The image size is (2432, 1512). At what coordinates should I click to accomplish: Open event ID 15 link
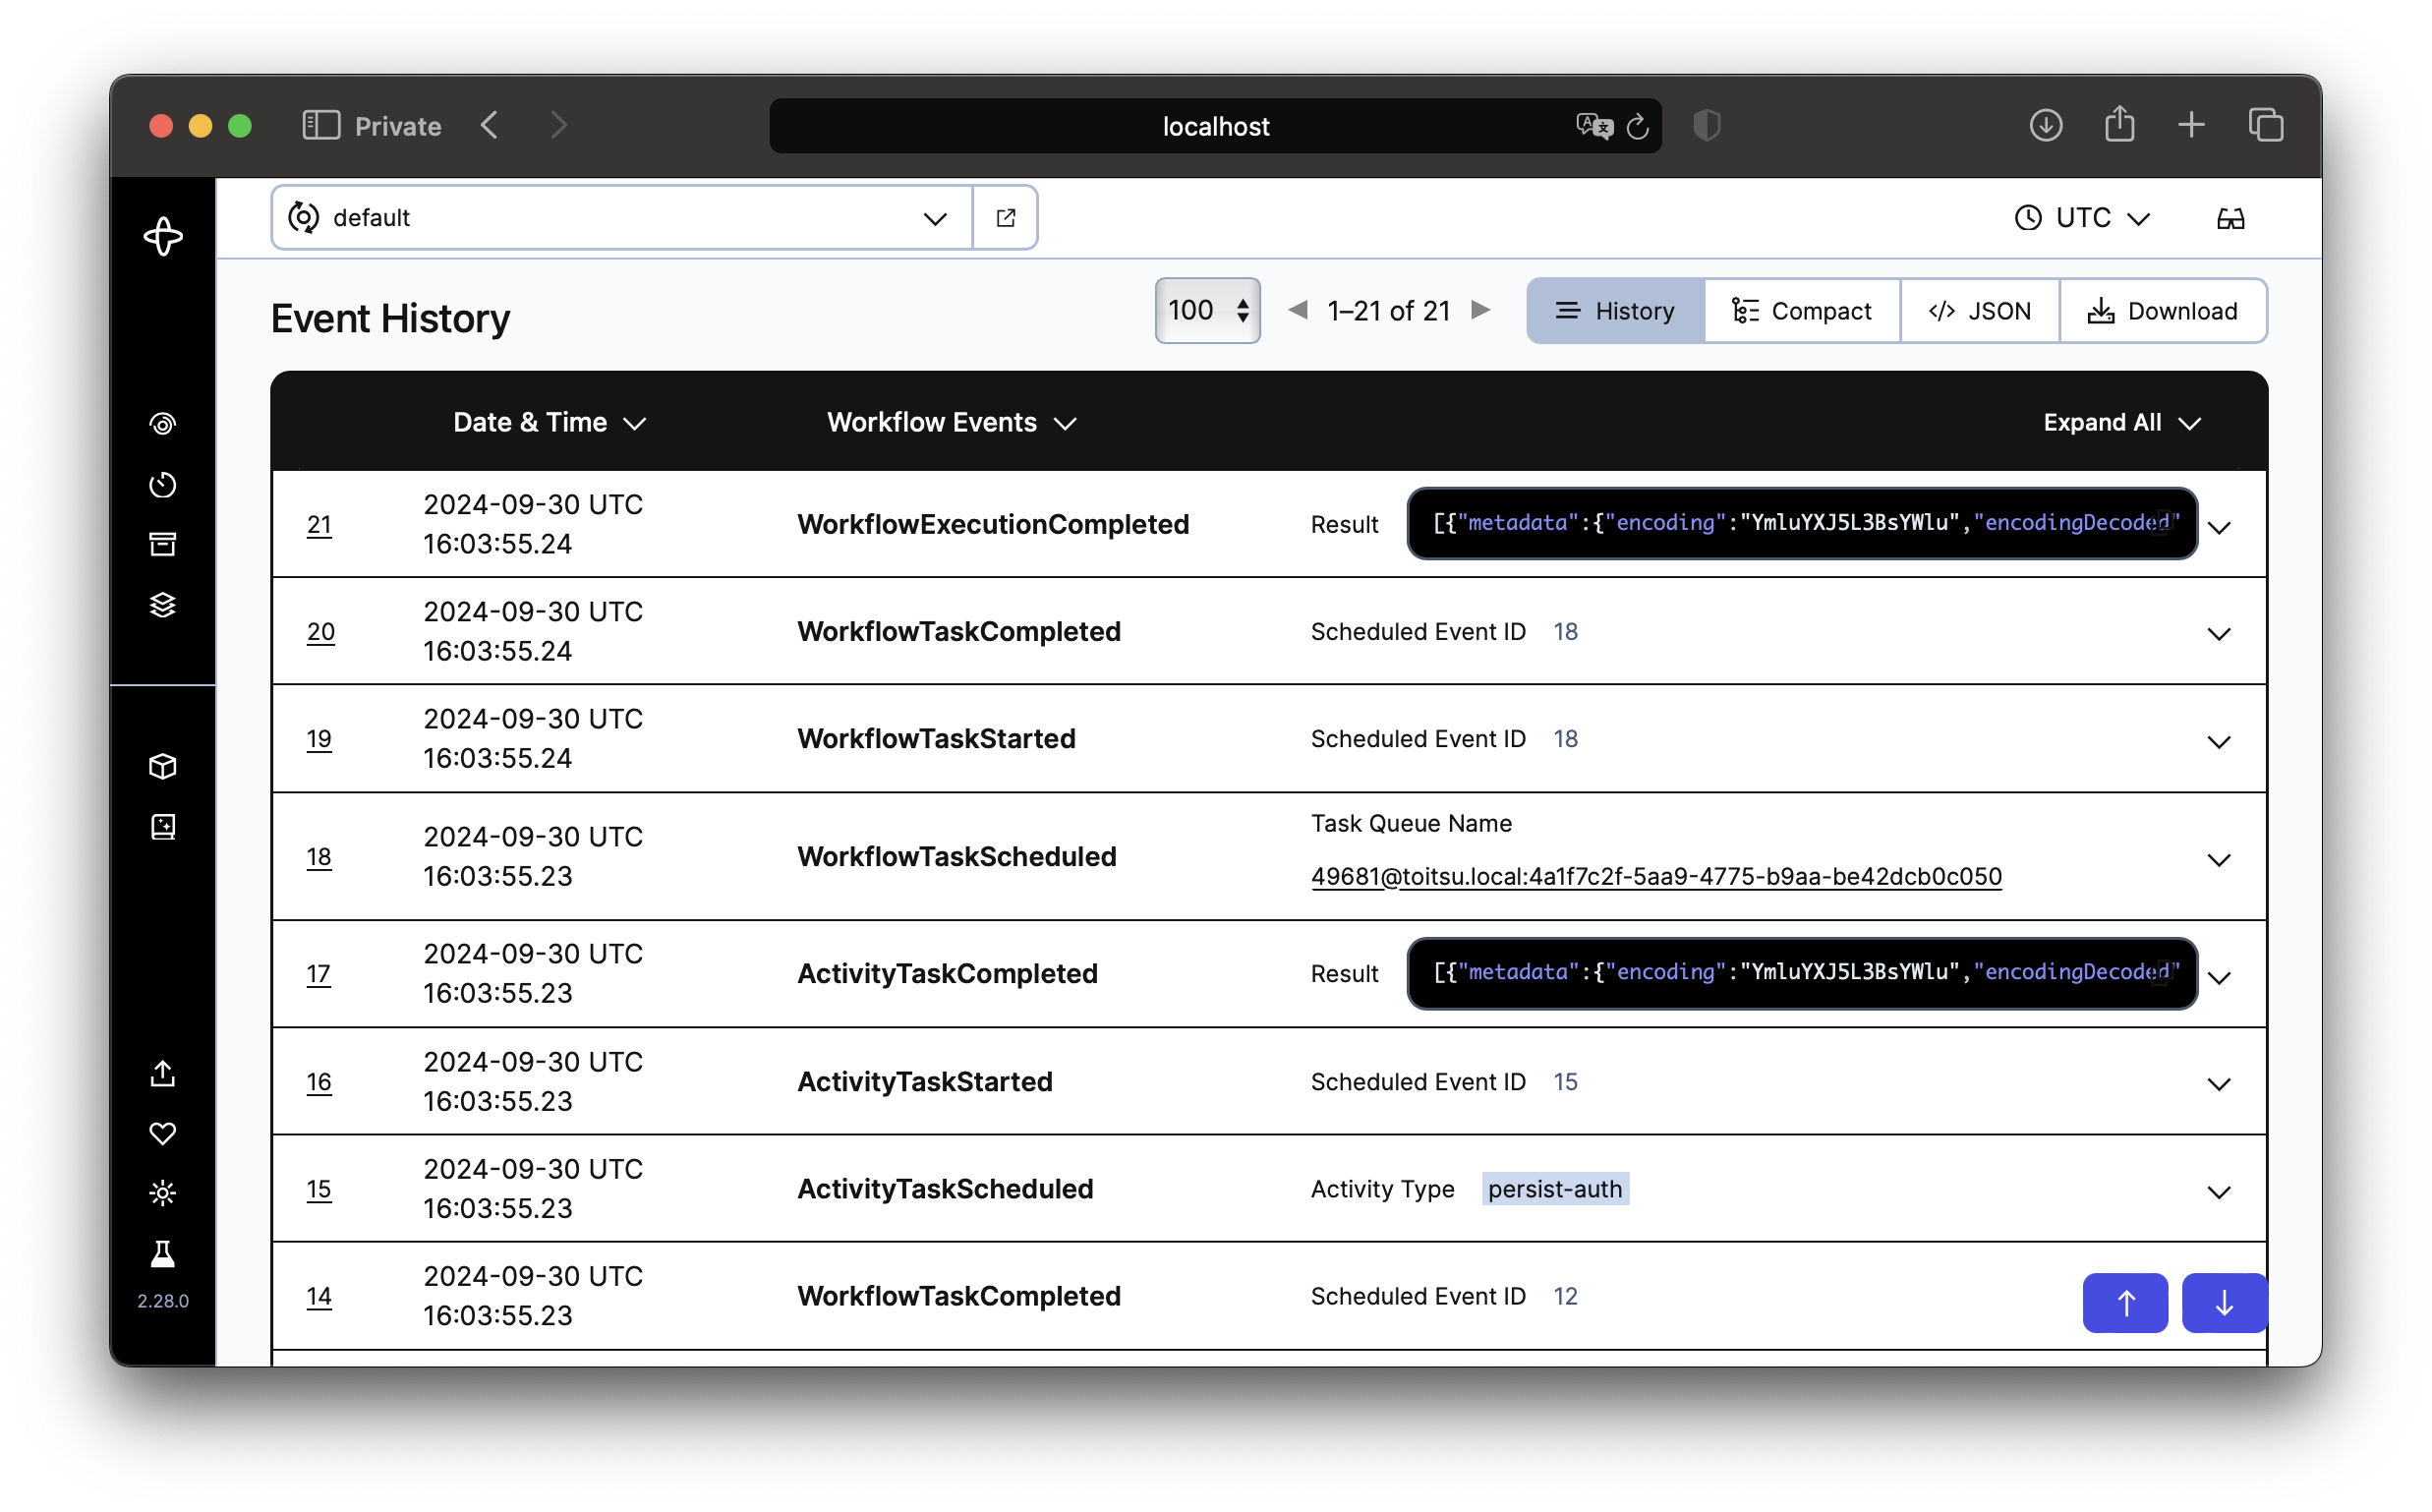point(320,1191)
